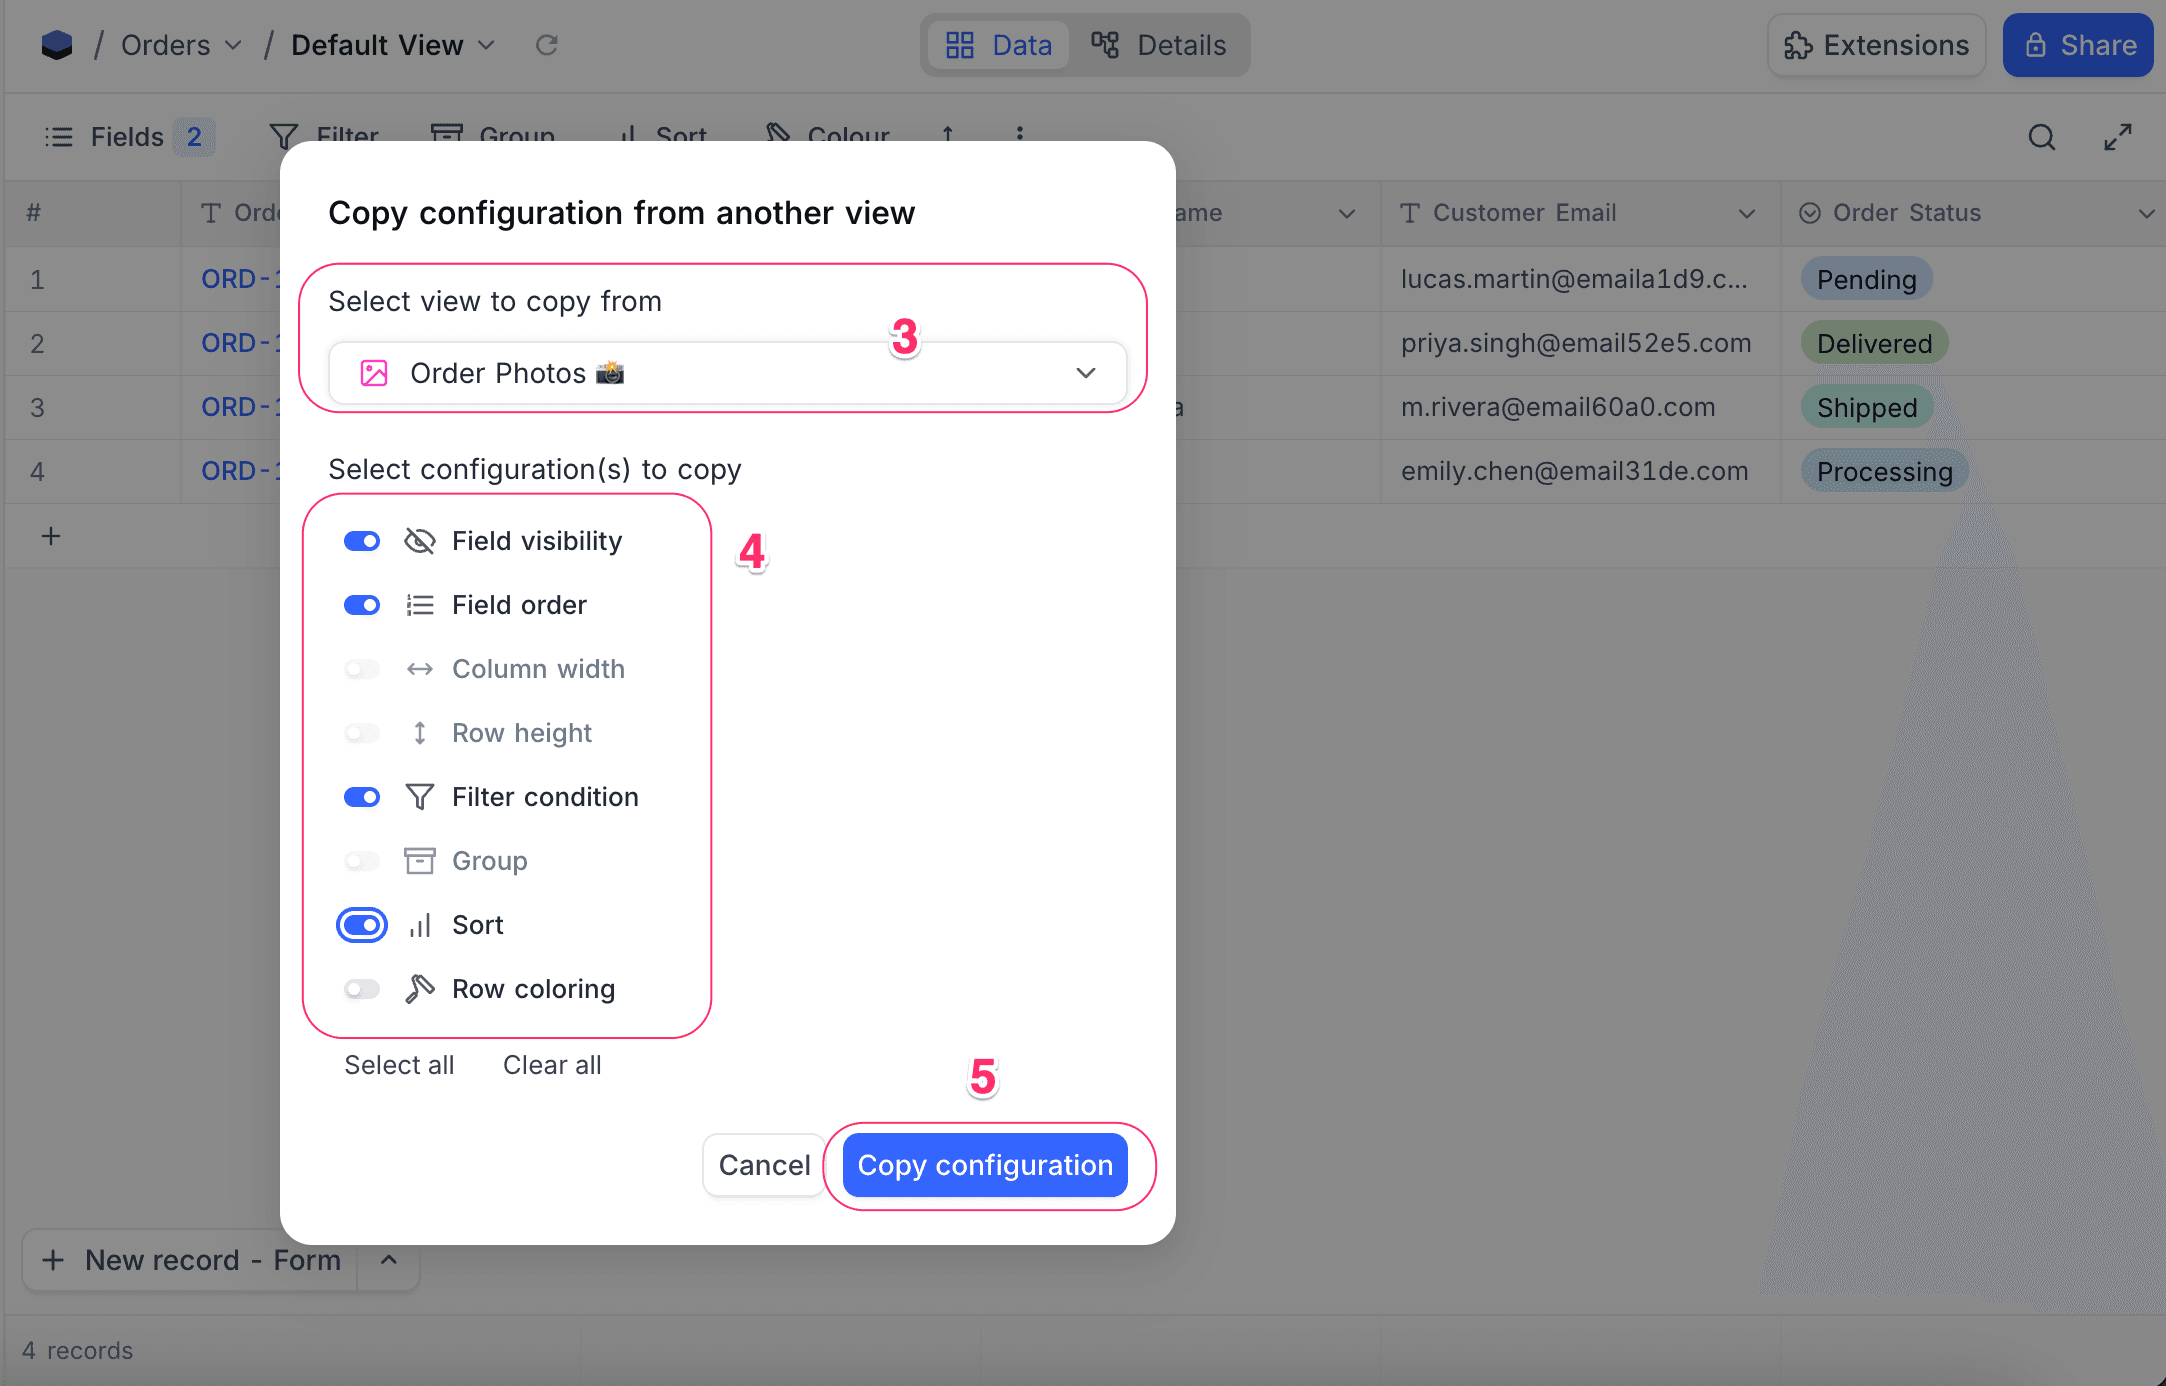Image resolution: width=2166 pixels, height=1386 pixels.
Task: Click the Filter condition funnel icon
Action: coord(419,796)
